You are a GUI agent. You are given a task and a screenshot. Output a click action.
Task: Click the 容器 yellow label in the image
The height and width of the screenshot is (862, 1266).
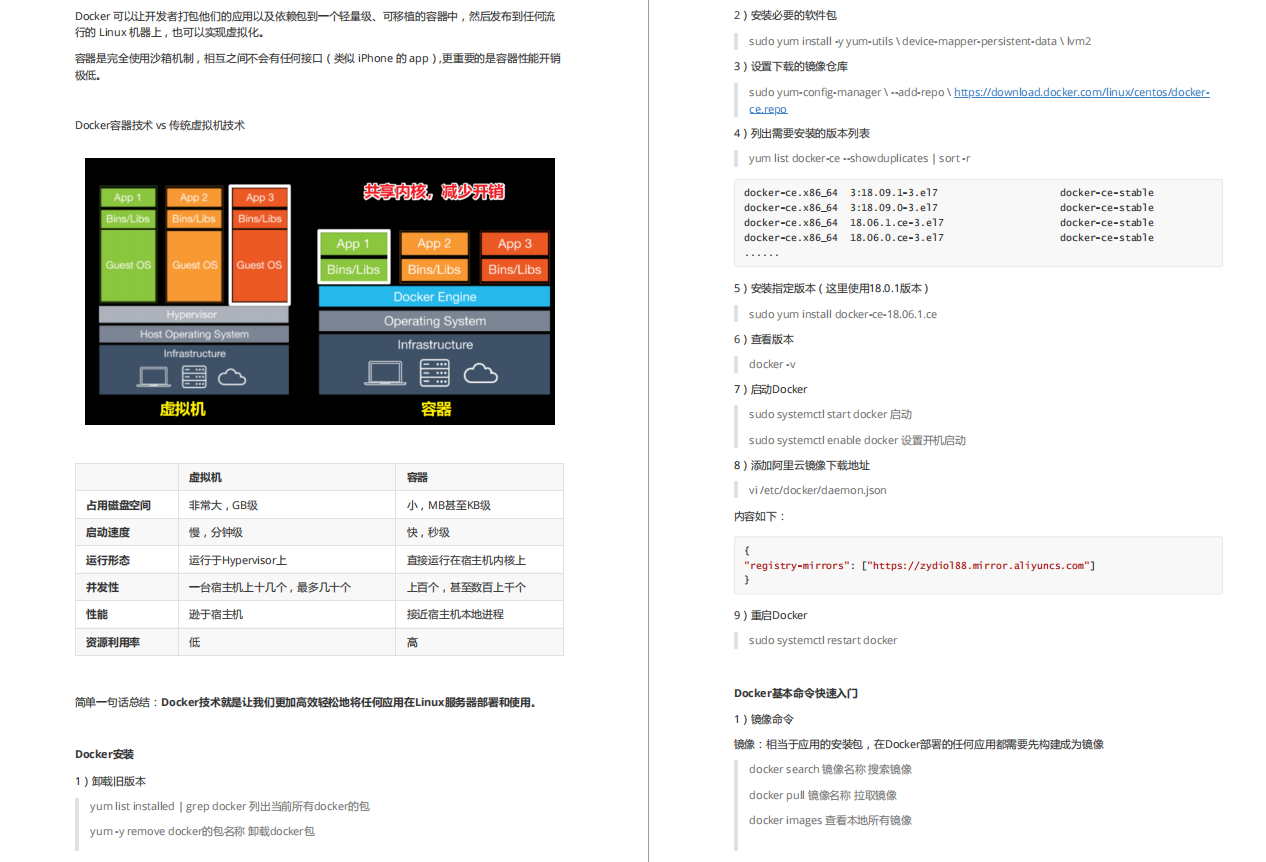(434, 409)
